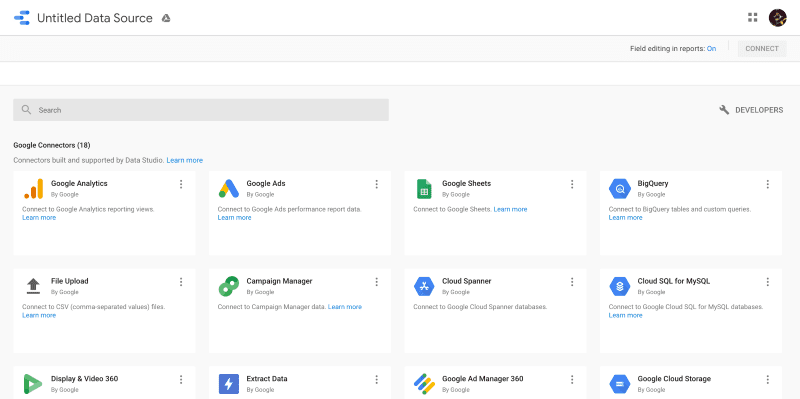Click the File Upload card title
The image size is (800, 399).
pyautogui.click(x=69, y=281)
